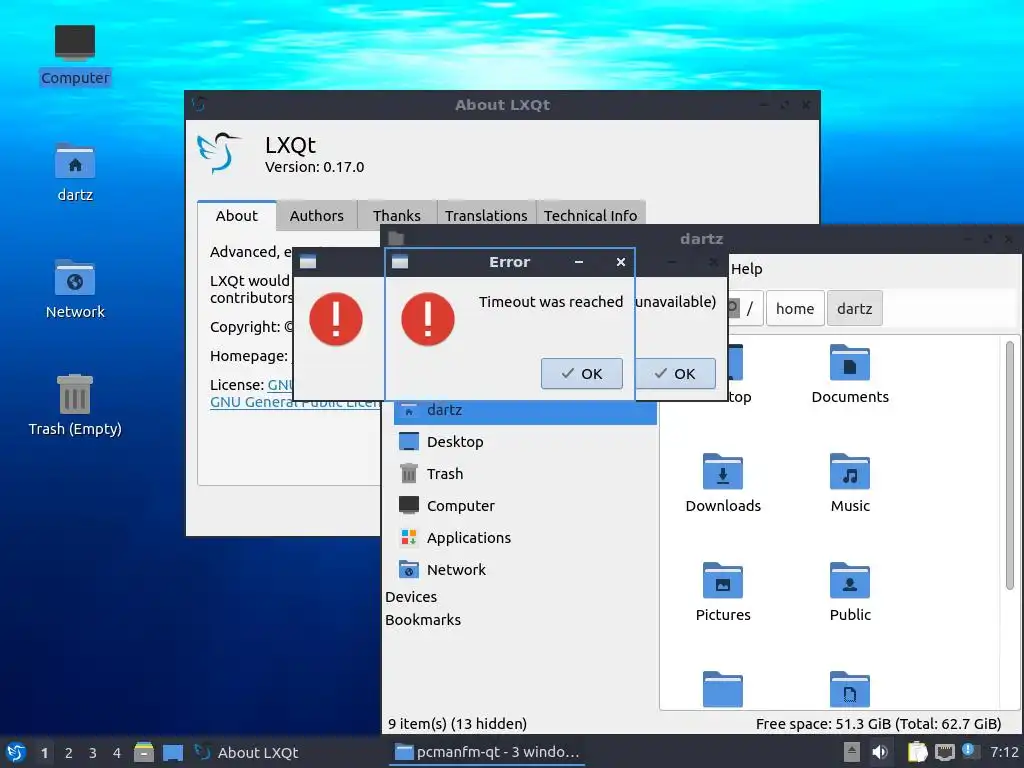Screen dimensions: 1024x768
Task: Click the red error icon in Timeout dialog
Action: [428, 319]
